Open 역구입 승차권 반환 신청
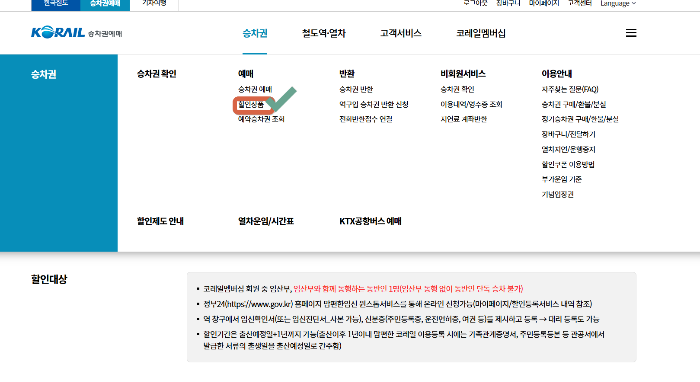The image size is (700, 382). [x=374, y=104]
